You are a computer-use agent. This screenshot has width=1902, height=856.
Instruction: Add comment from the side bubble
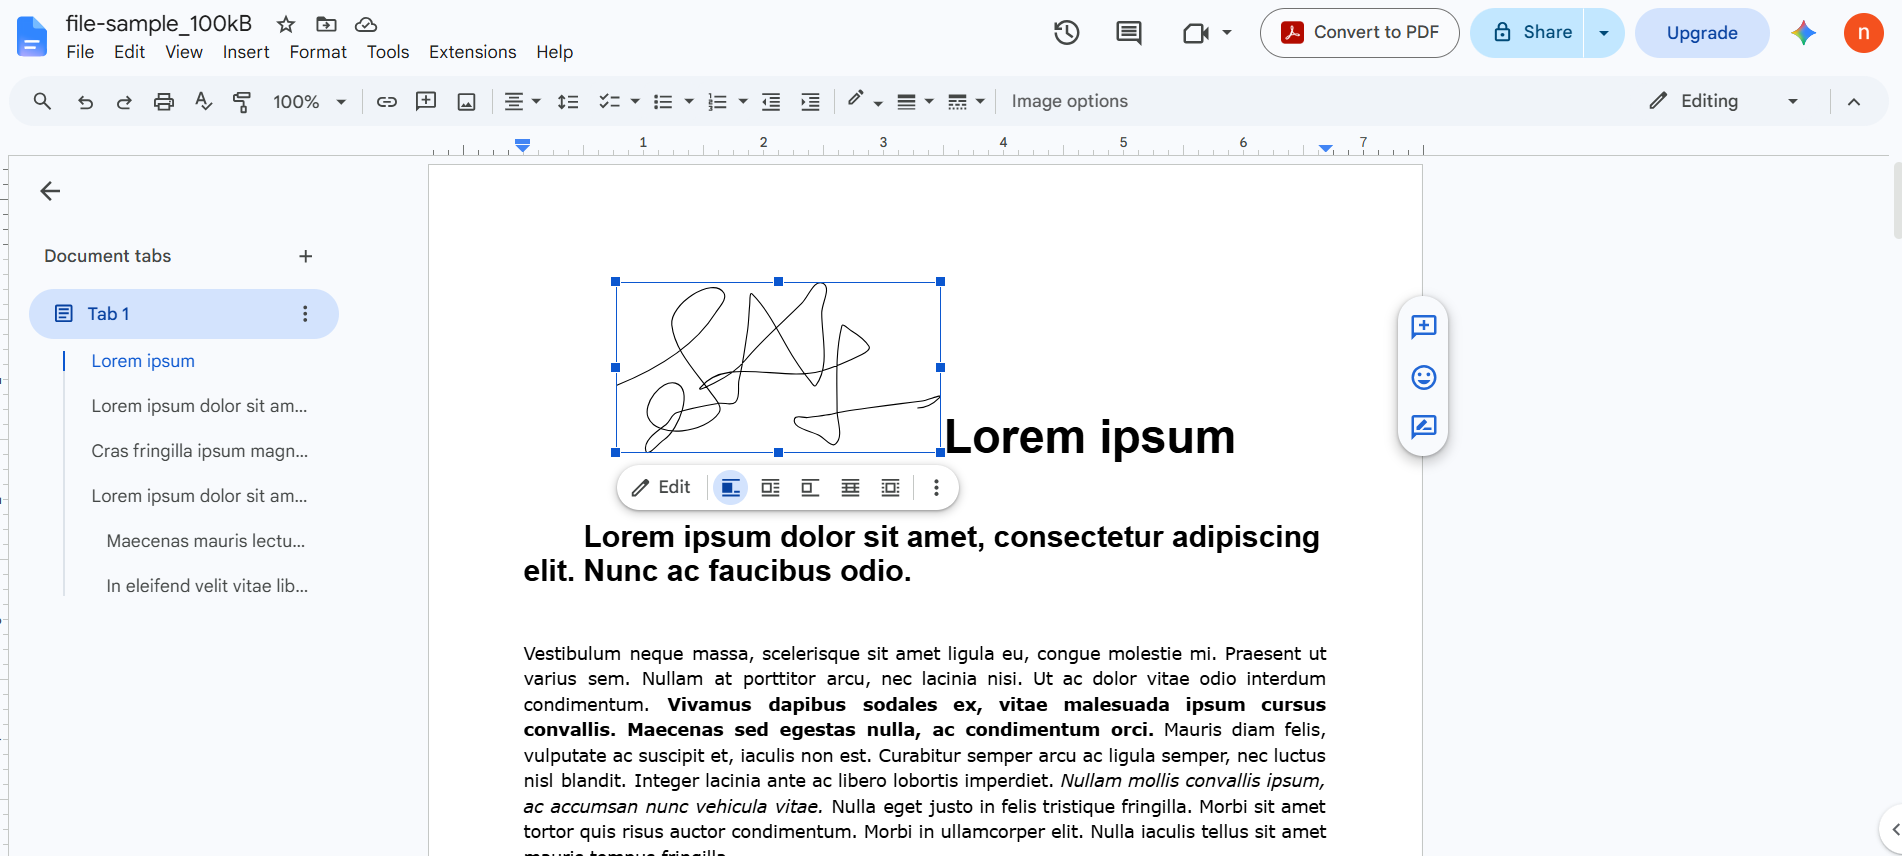tap(1424, 327)
